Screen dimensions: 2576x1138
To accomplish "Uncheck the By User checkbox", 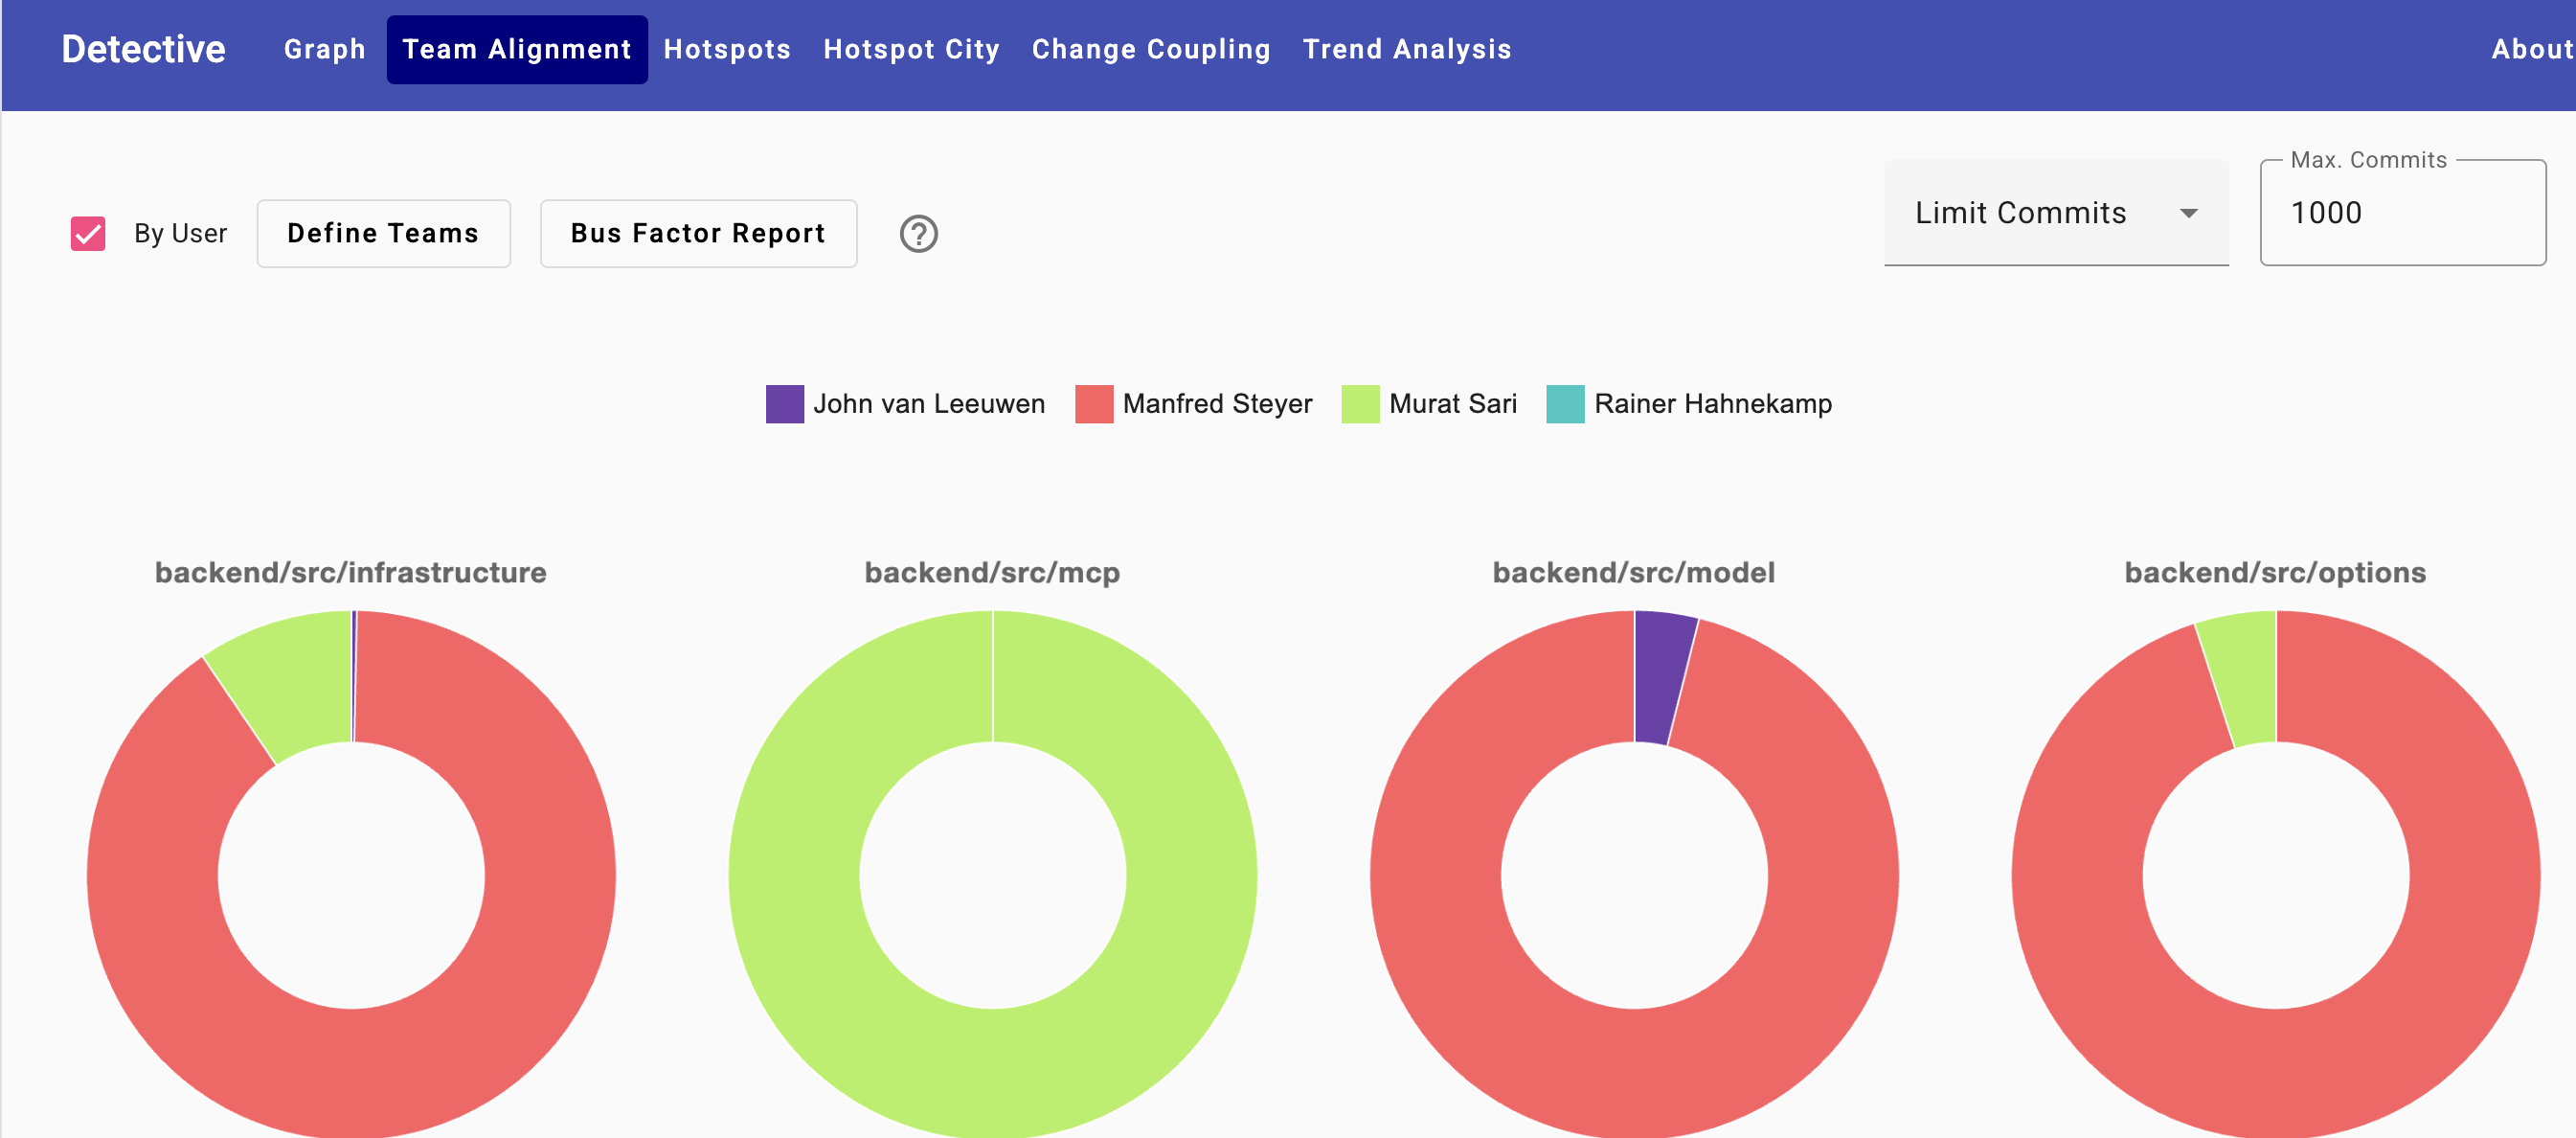I will coord(88,234).
